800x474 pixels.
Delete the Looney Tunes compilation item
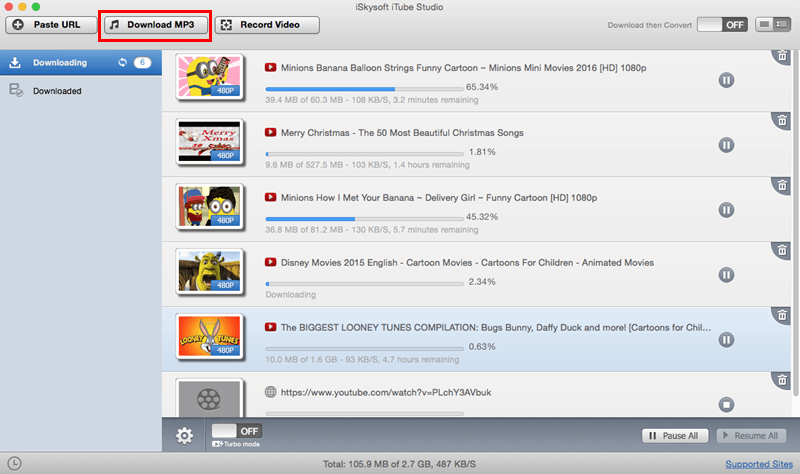point(782,315)
